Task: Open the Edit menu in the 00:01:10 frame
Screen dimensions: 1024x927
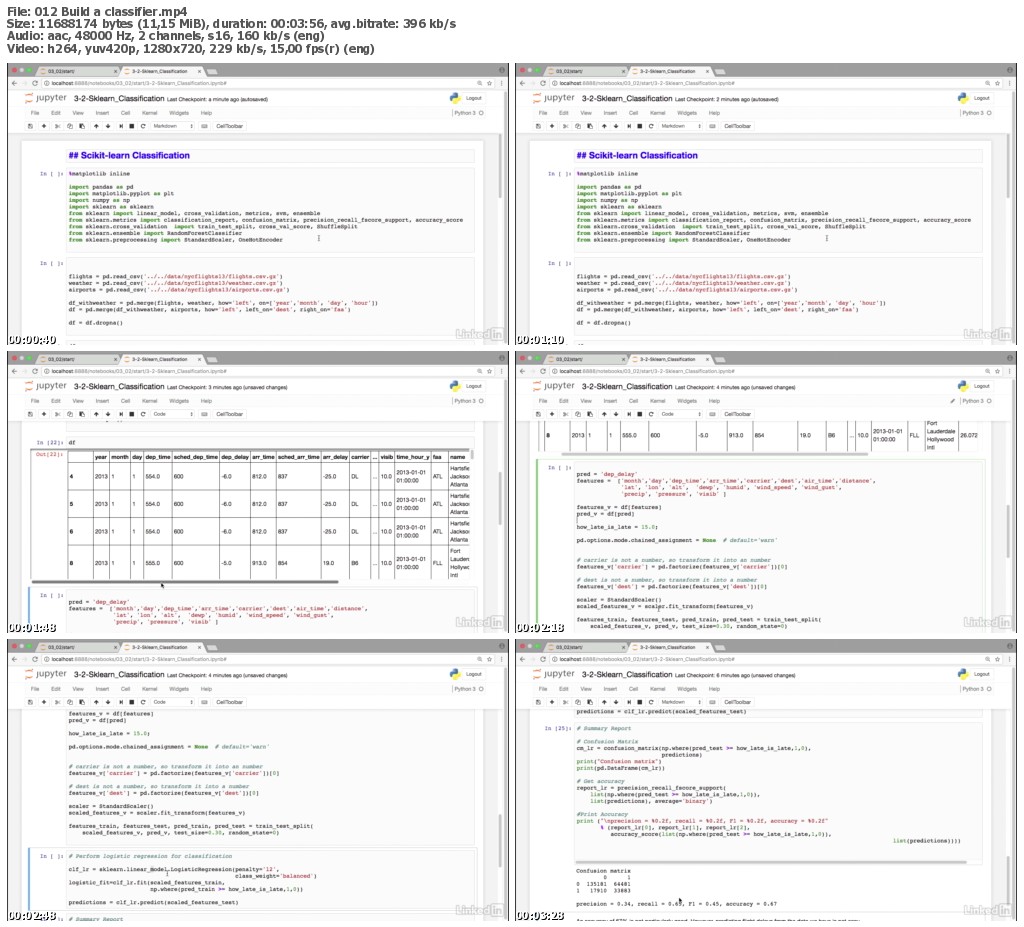Action: tap(564, 113)
